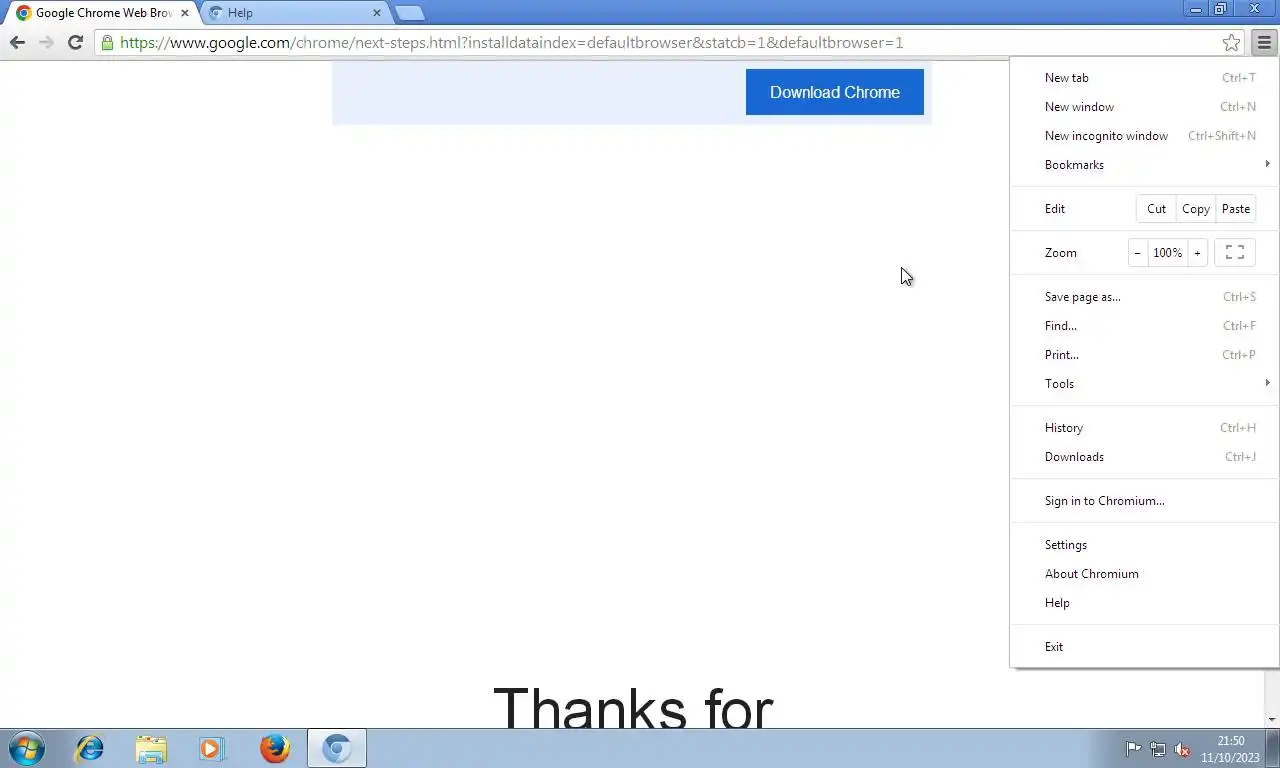Click the green padlock security icon

[x=107, y=42]
